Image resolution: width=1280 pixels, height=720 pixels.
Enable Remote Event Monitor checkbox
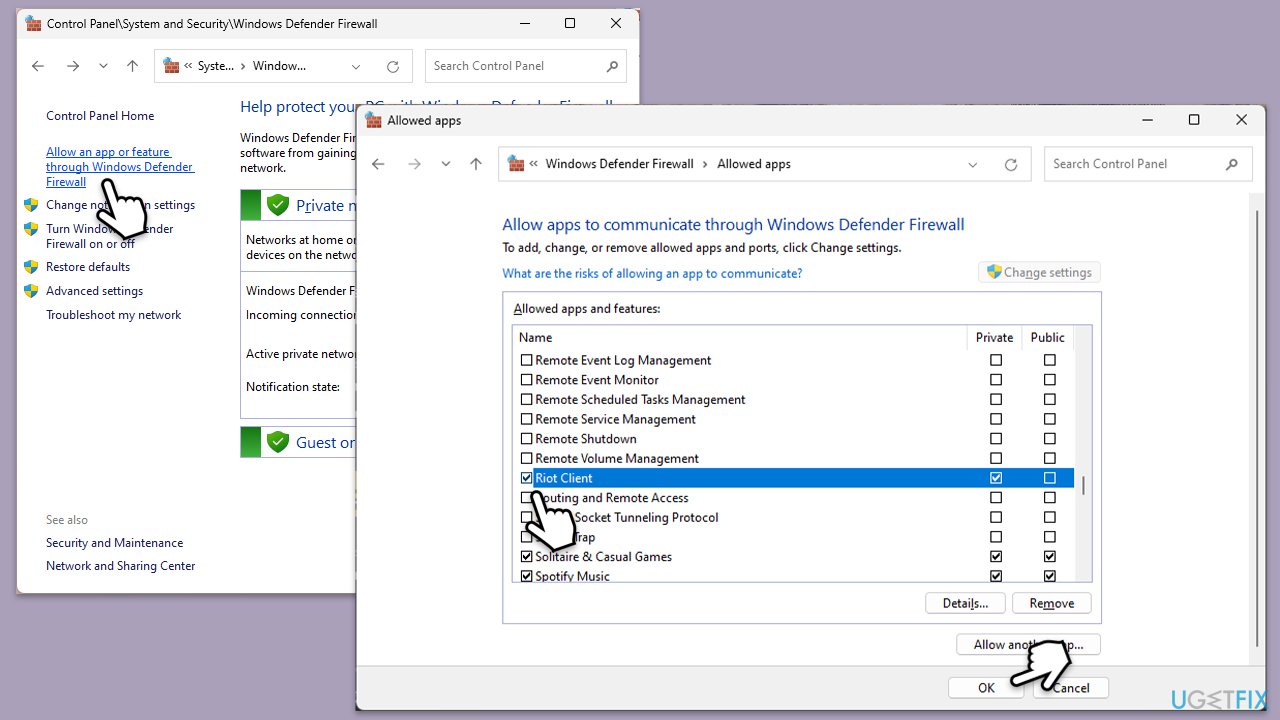[527, 380]
